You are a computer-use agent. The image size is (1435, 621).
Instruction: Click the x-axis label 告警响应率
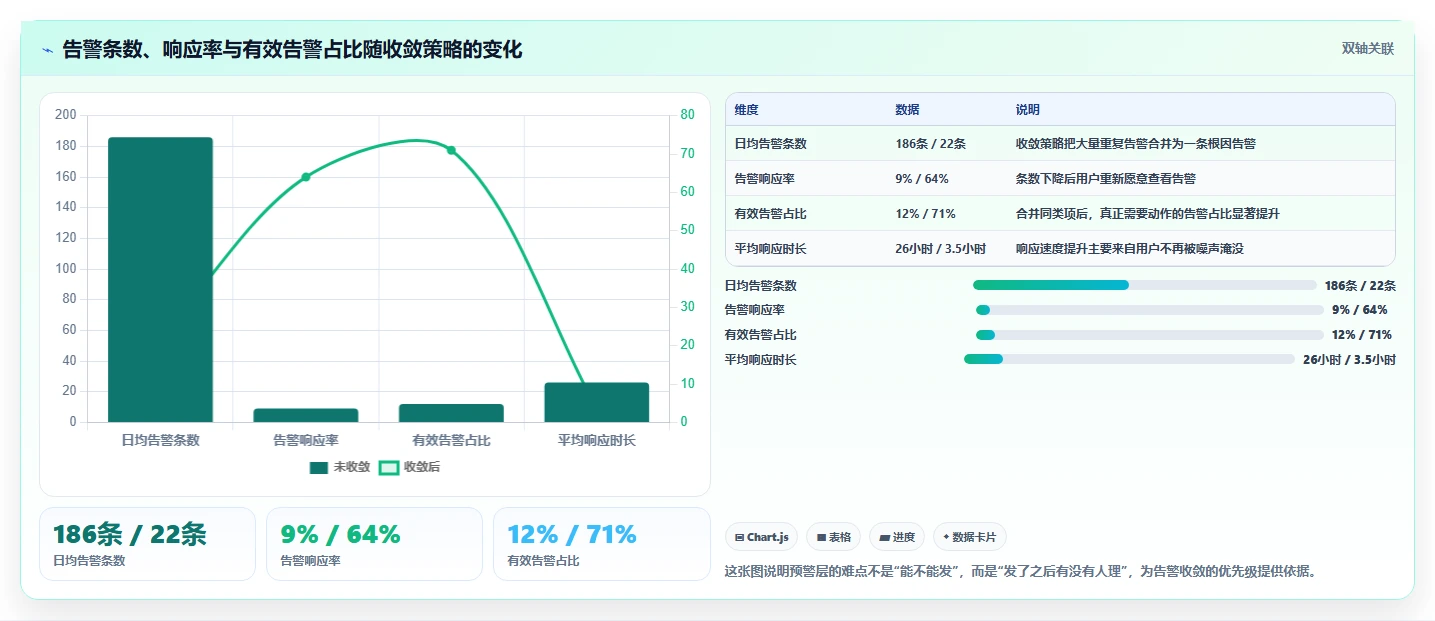[306, 440]
